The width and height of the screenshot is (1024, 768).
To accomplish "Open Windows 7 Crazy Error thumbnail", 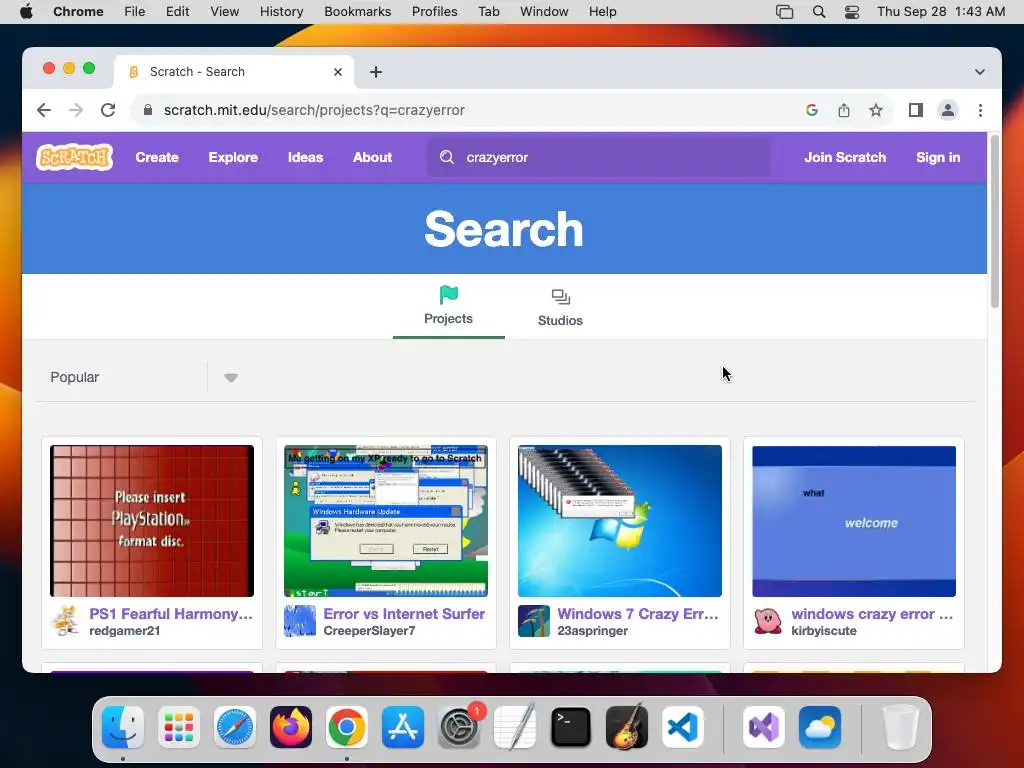I will pyautogui.click(x=620, y=521).
